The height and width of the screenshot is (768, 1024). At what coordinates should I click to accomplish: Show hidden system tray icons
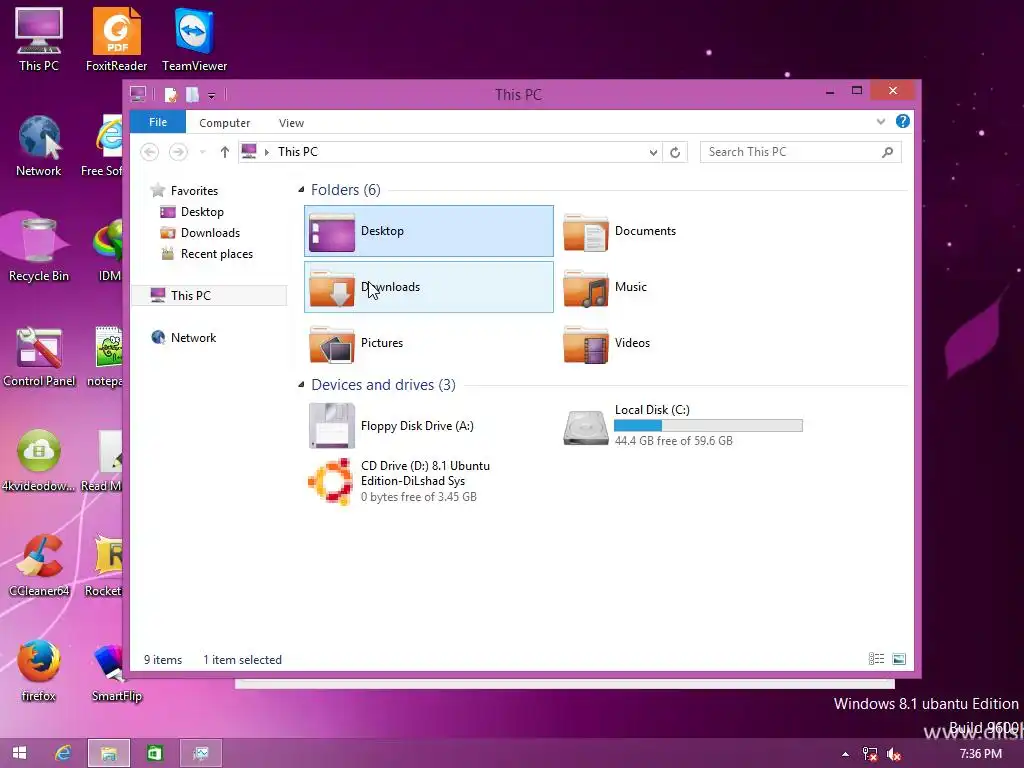coord(845,754)
